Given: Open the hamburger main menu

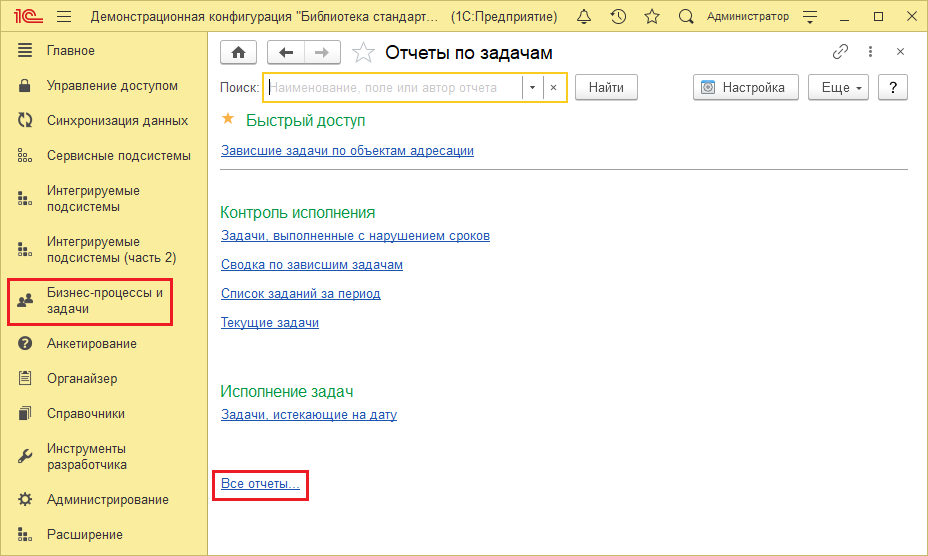Looking at the screenshot, I should (x=64, y=17).
